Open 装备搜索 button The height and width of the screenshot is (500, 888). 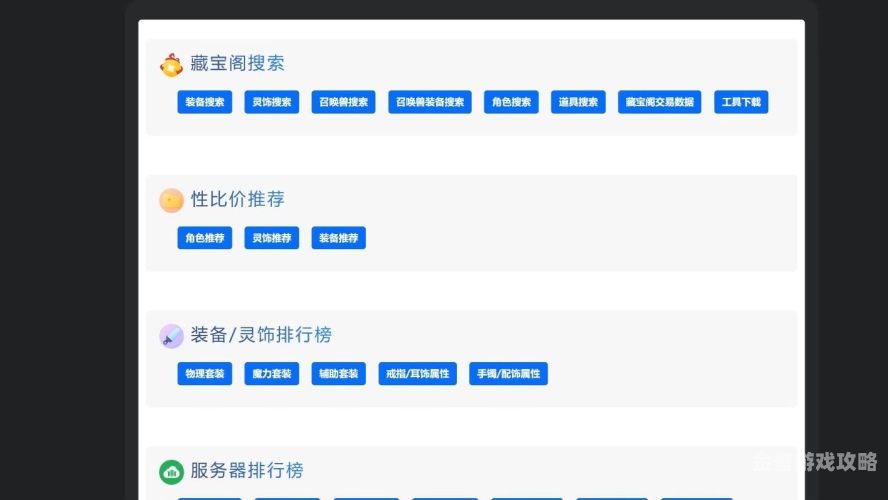click(204, 102)
